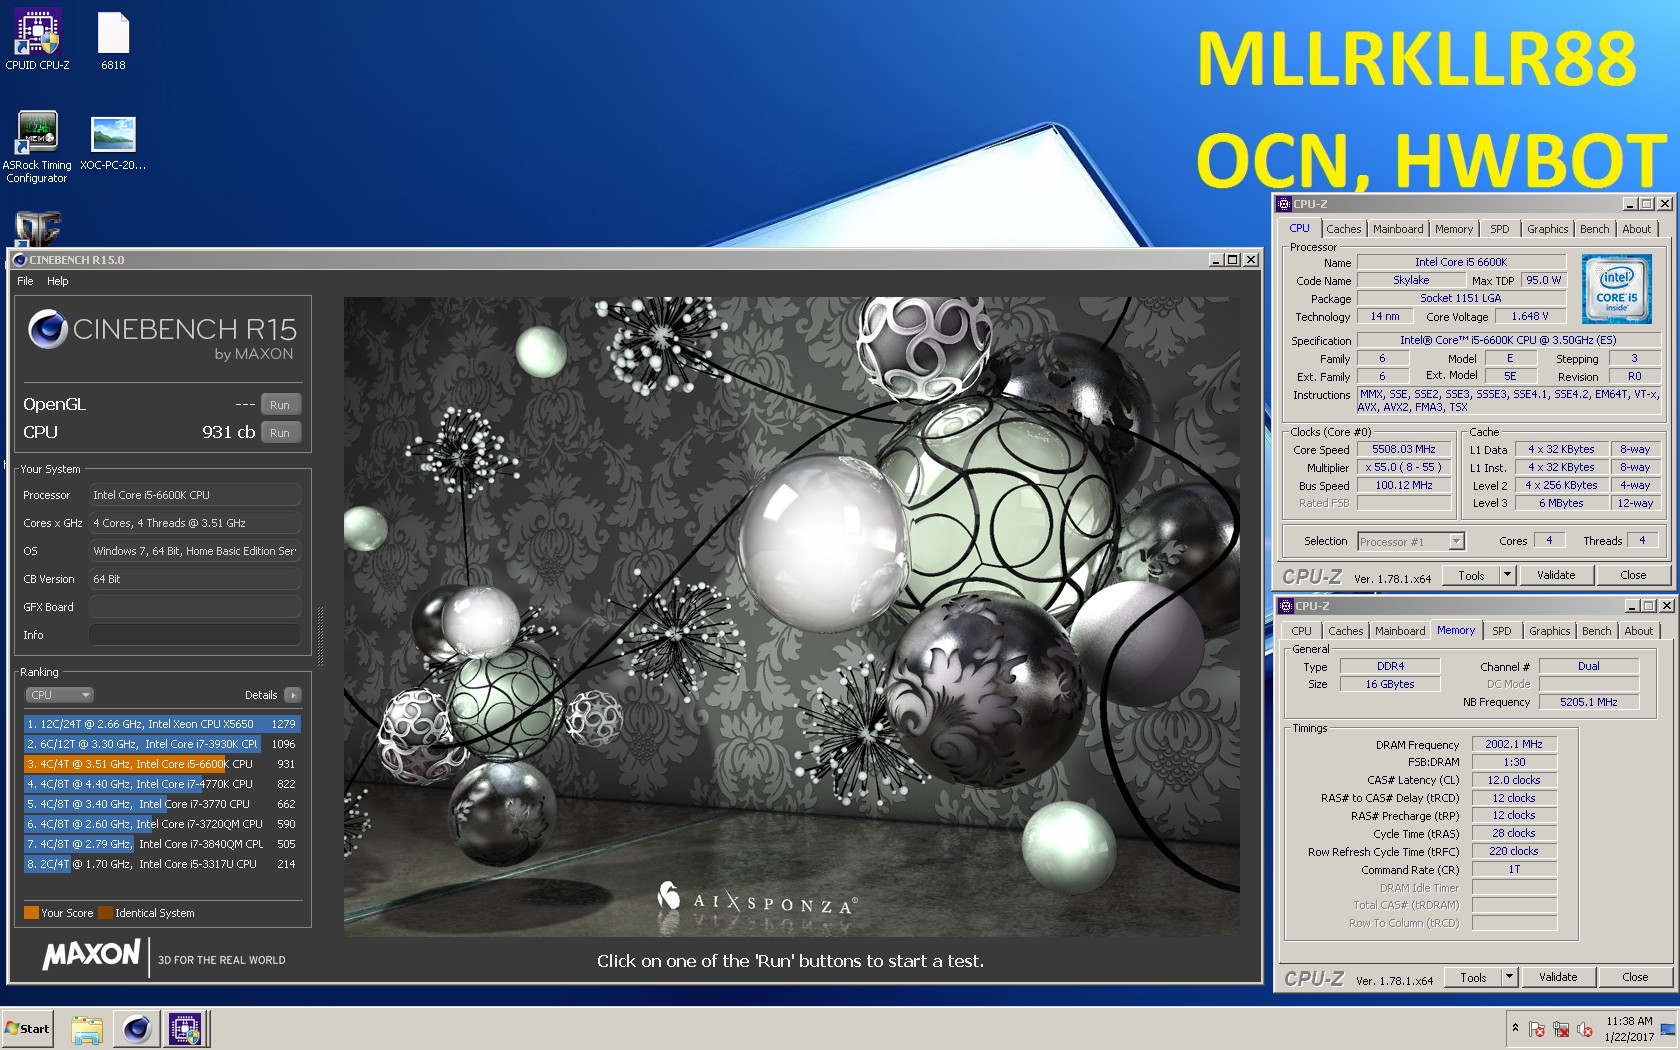Open the Help menu in Cinebench
This screenshot has height=1050, width=1680.
tap(58, 281)
